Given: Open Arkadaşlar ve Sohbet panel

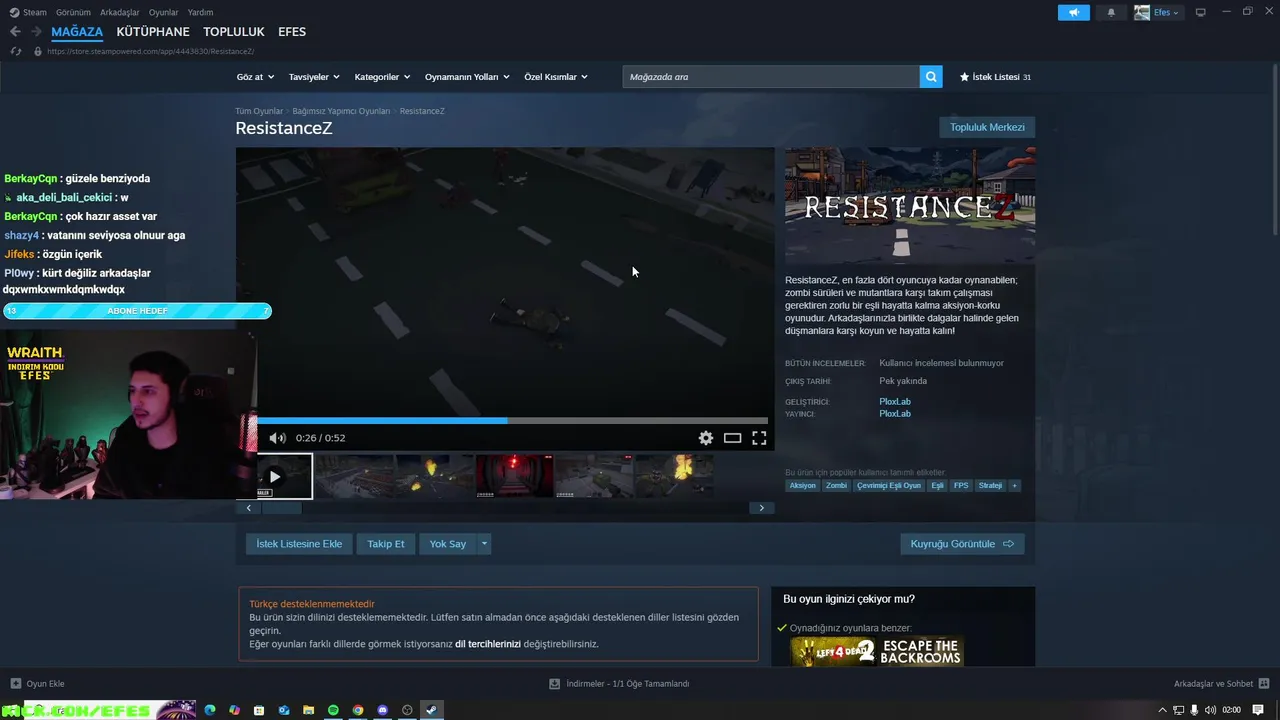Looking at the screenshot, I should tap(1221, 684).
